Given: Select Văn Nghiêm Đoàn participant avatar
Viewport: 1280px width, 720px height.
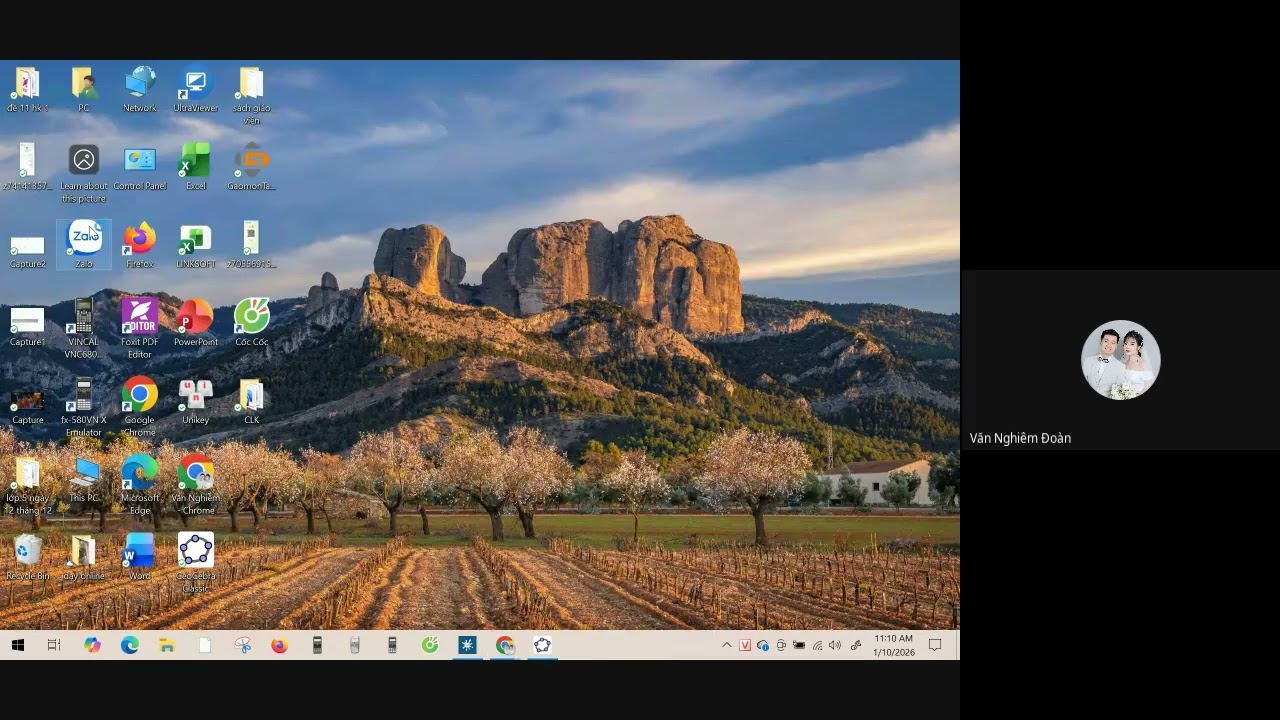Looking at the screenshot, I should tap(1121, 360).
